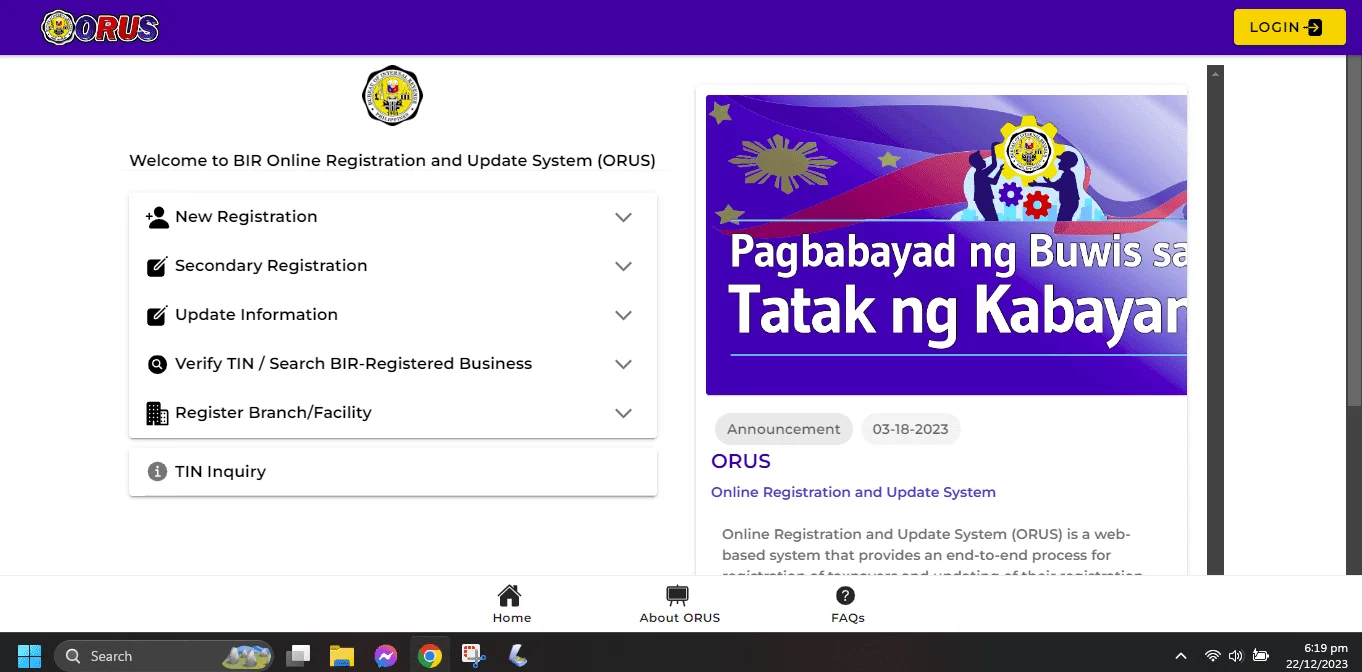The height and width of the screenshot is (672, 1362).
Task: Click the volume speaker icon
Action: click(x=1236, y=656)
